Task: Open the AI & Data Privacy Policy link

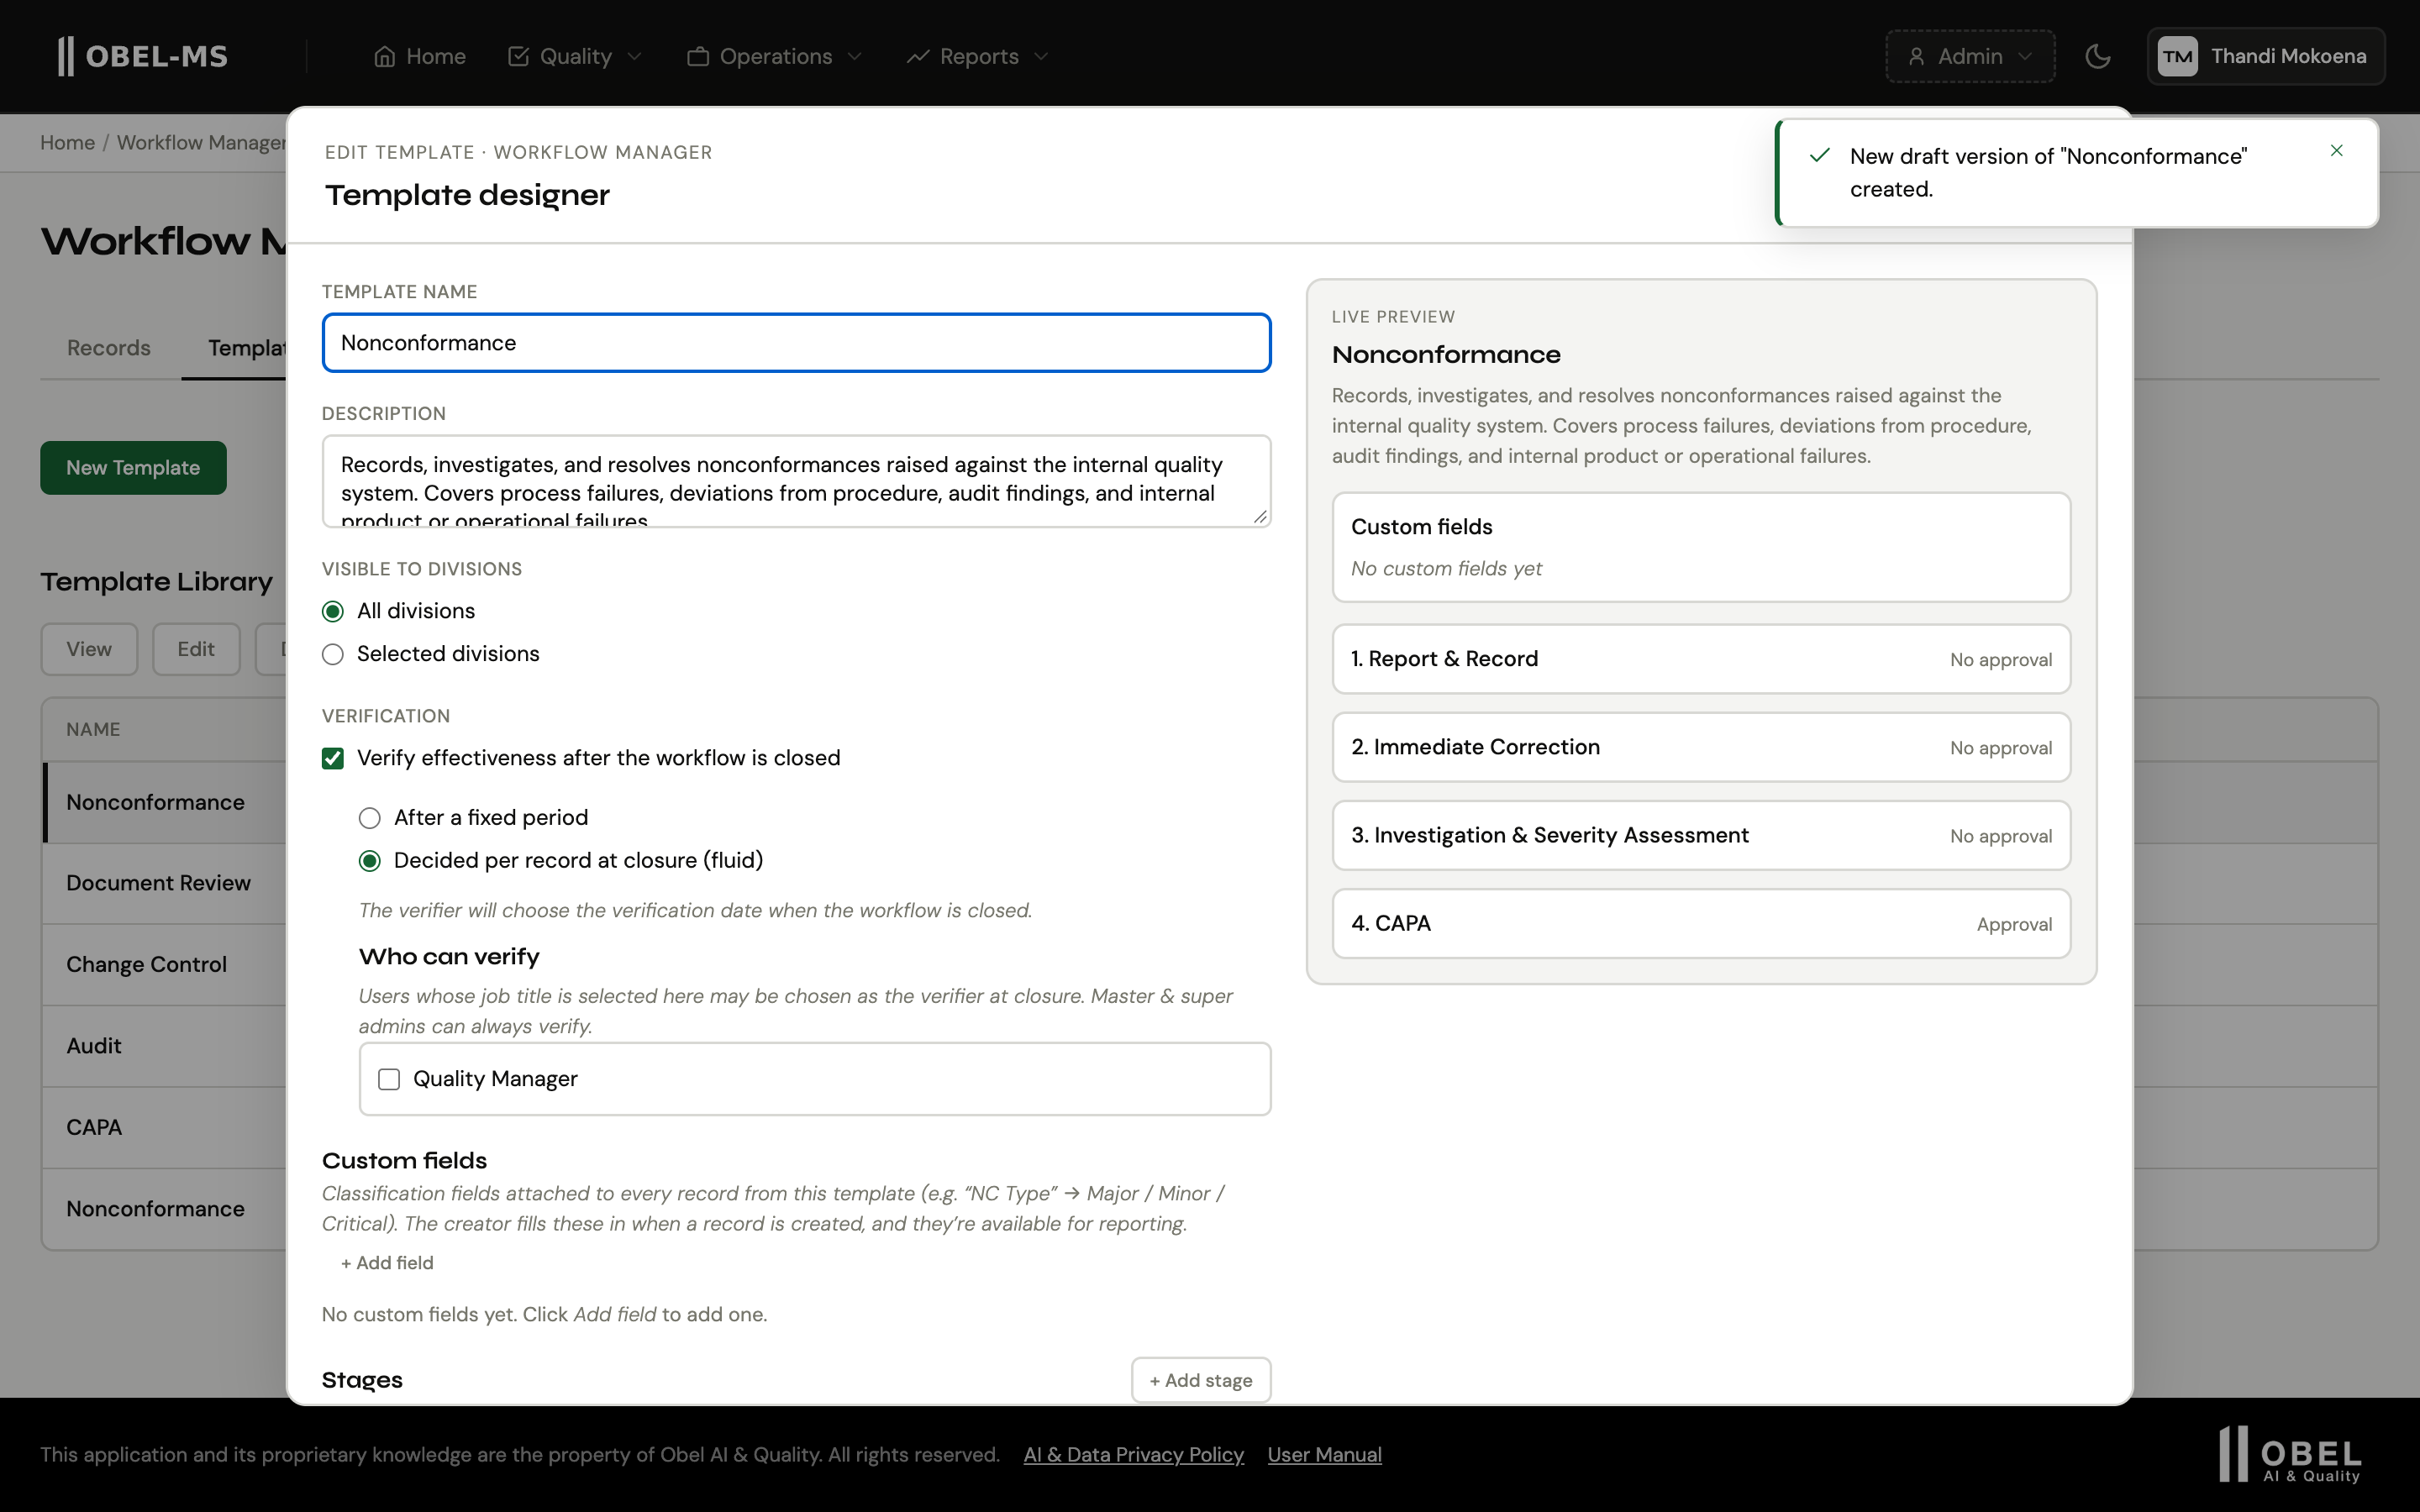Action: coord(1134,1455)
